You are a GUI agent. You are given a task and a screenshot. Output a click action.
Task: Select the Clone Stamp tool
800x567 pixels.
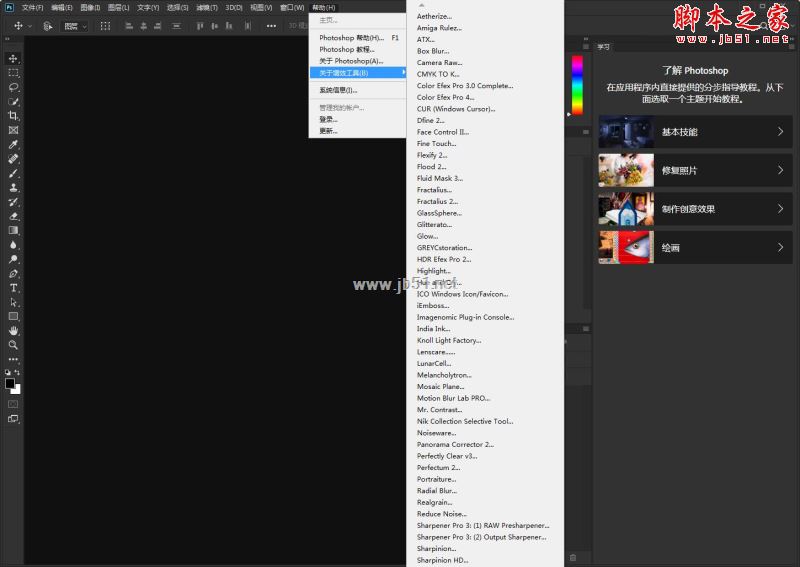[x=13, y=187]
